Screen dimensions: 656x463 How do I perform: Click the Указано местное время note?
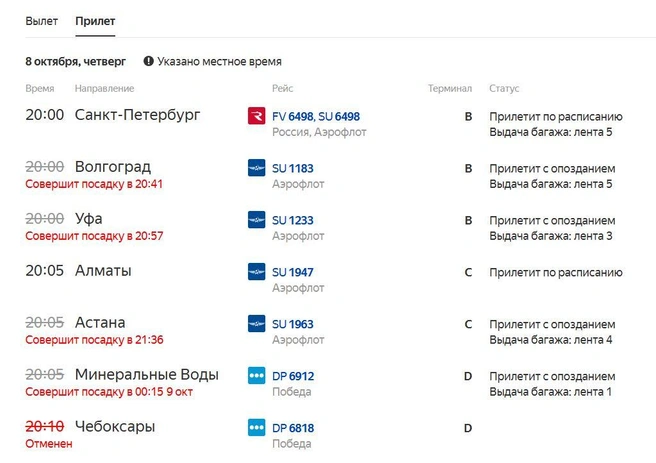[x=219, y=61]
